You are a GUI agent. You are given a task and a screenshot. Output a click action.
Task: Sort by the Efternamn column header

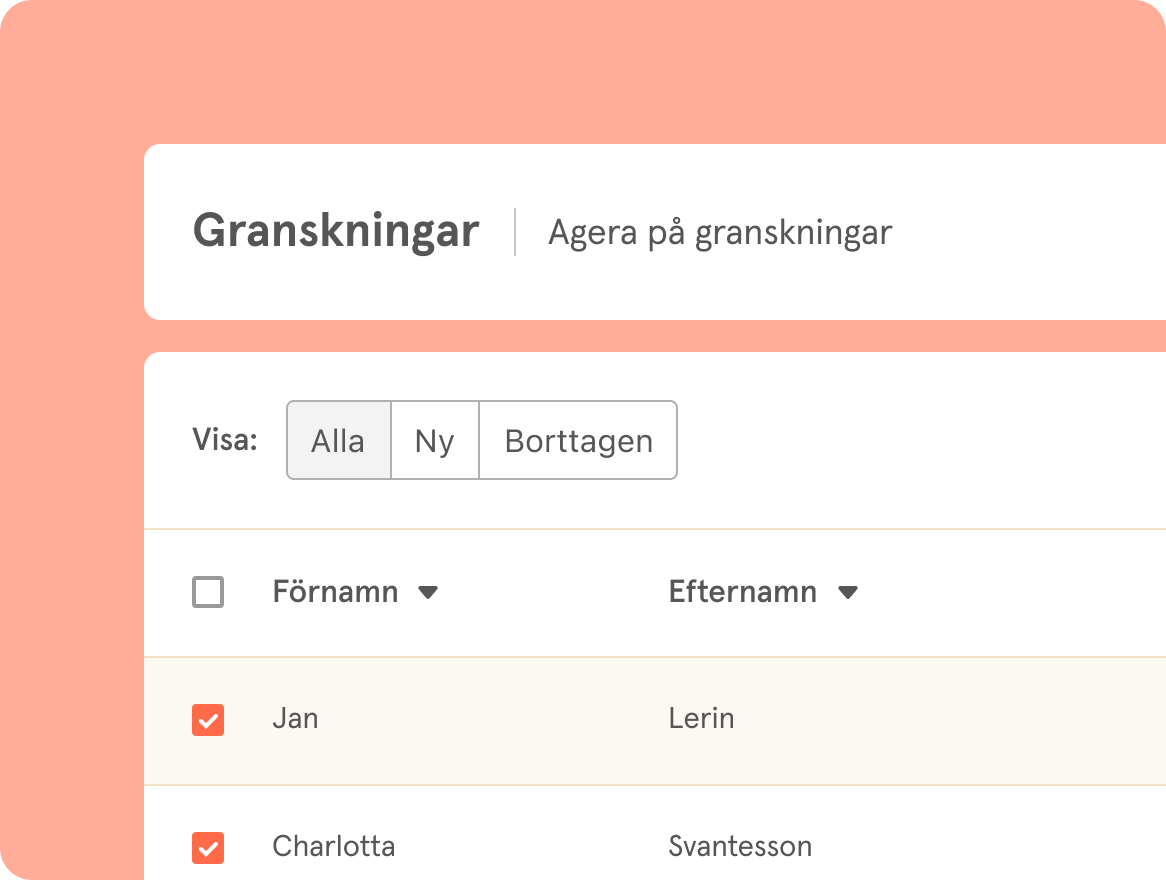(742, 592)
